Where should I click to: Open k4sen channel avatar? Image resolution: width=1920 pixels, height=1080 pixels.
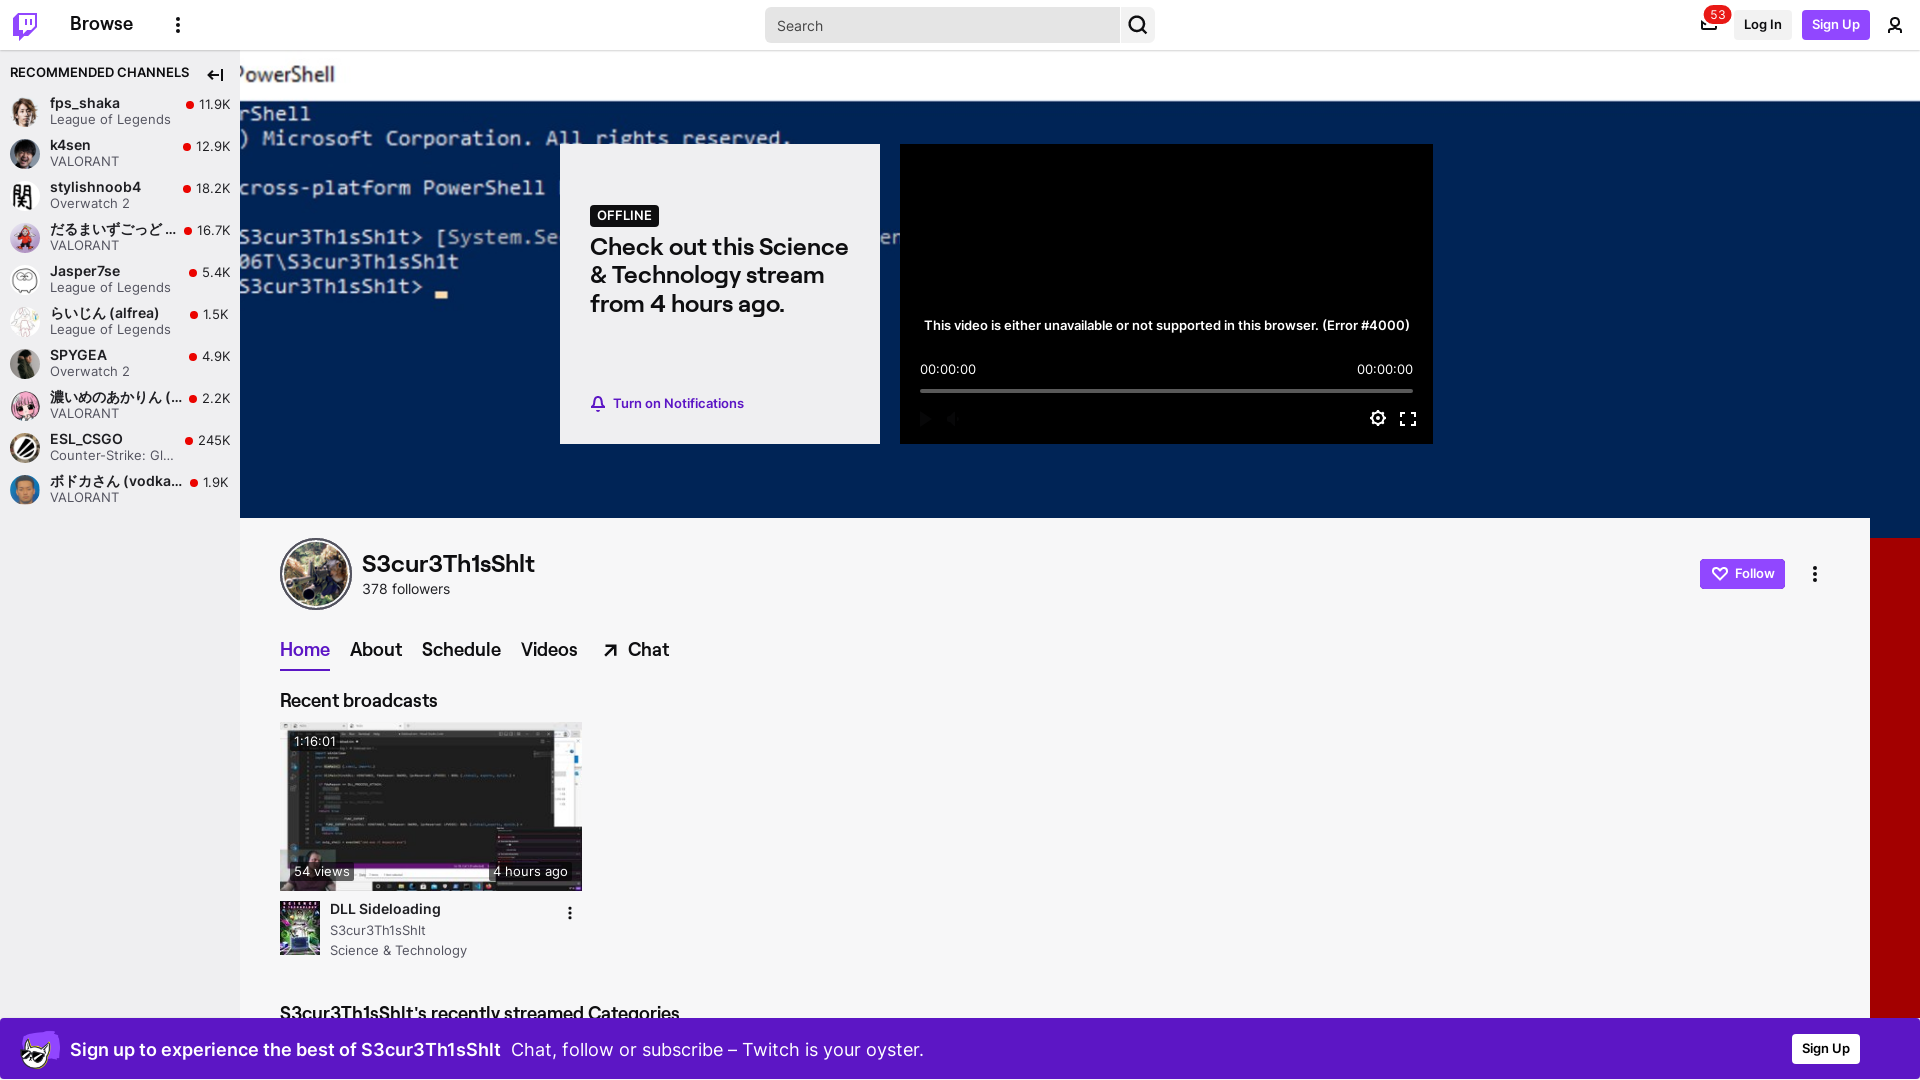(x=25, y=153)
